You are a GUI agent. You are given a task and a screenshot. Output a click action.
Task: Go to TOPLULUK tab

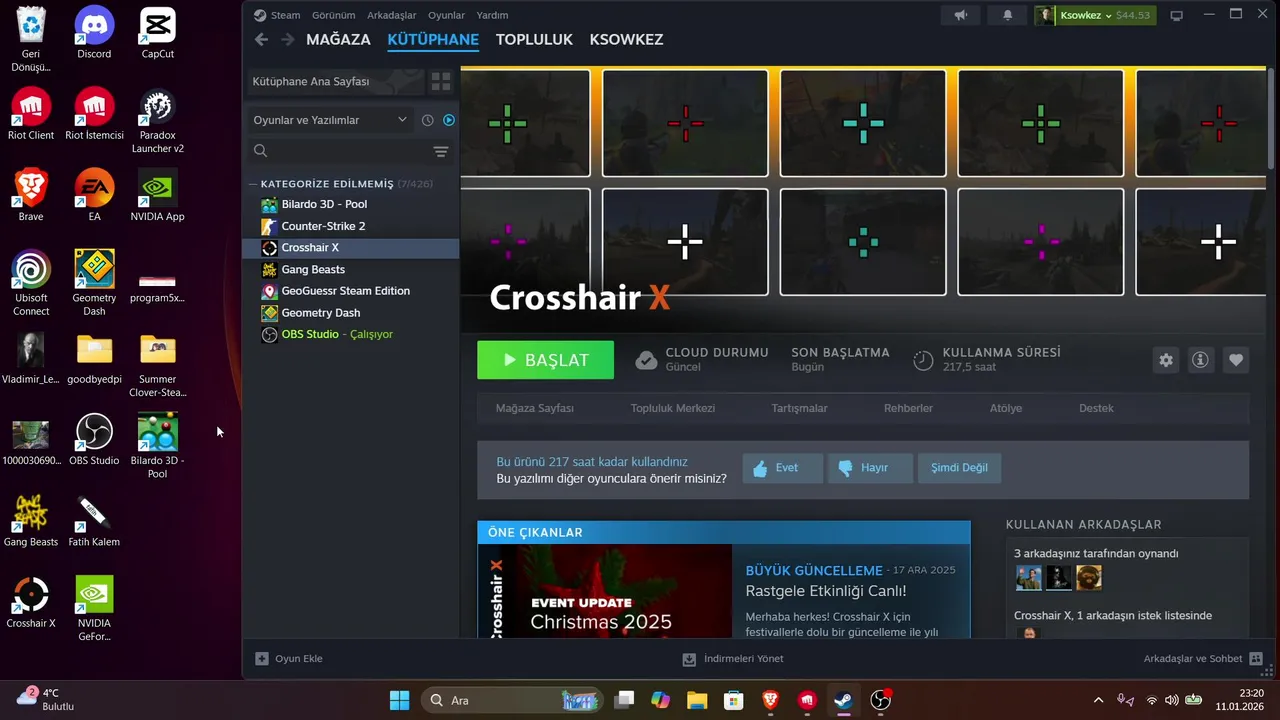[534, 39]
